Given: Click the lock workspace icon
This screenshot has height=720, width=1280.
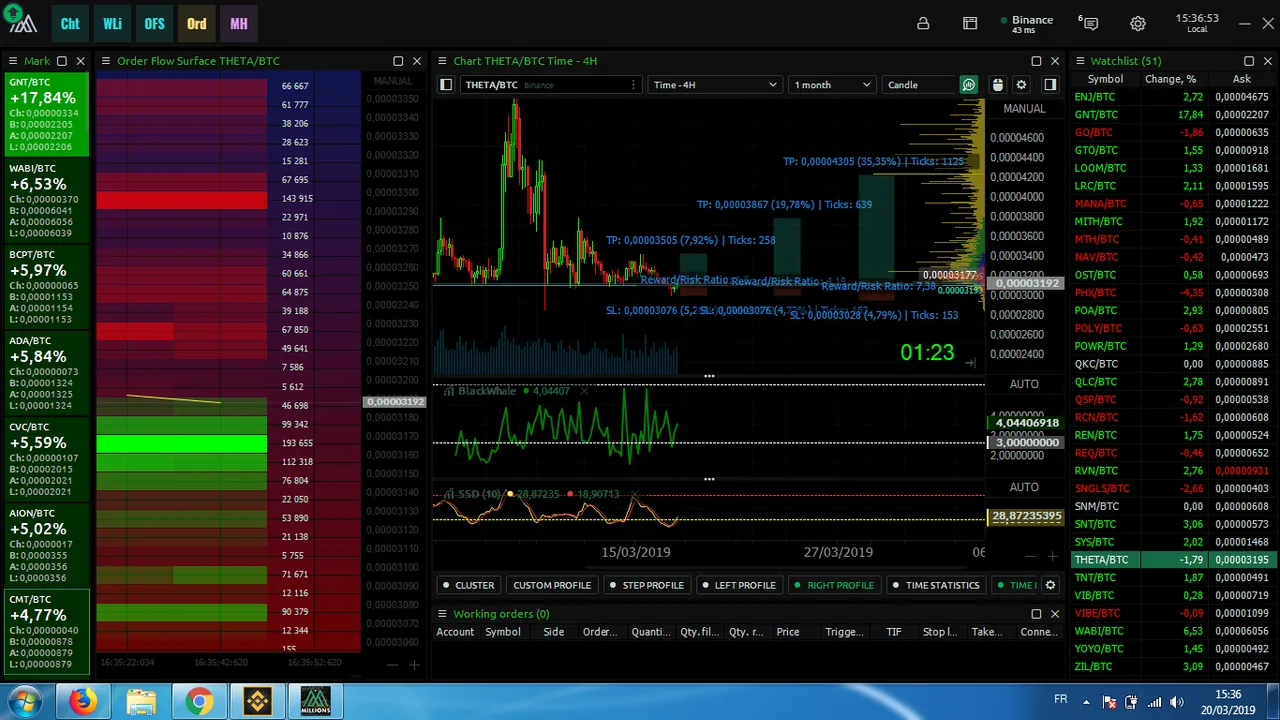Looking at the screenshot, I should (923, 24).
